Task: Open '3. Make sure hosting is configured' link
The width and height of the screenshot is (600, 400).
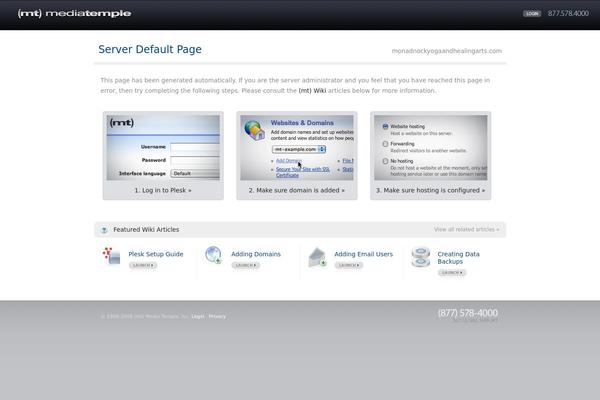Action: tap(430, 190)
